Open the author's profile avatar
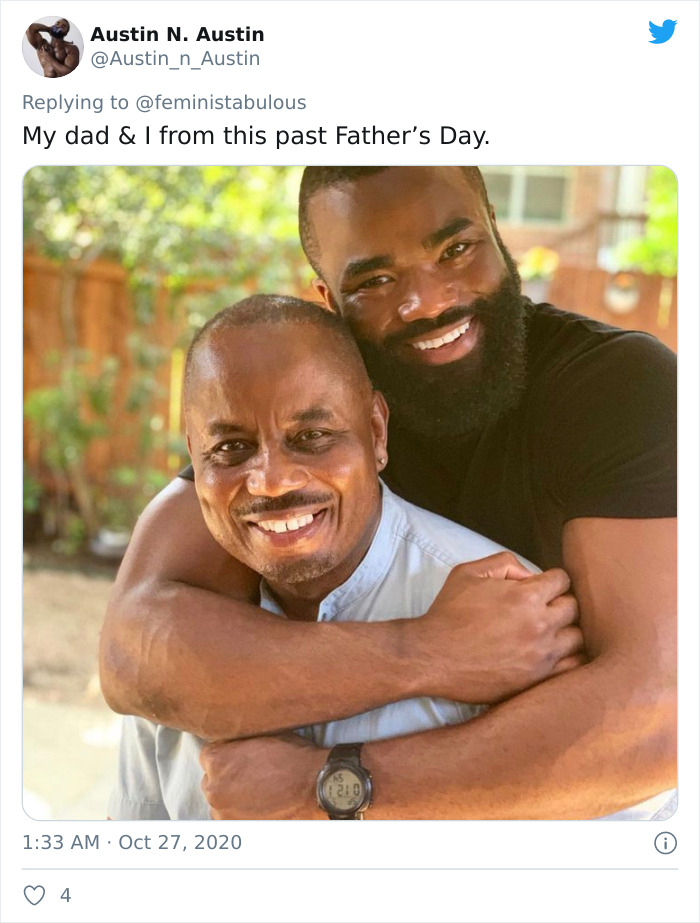700x923 pixels. (x=52, y=46)
